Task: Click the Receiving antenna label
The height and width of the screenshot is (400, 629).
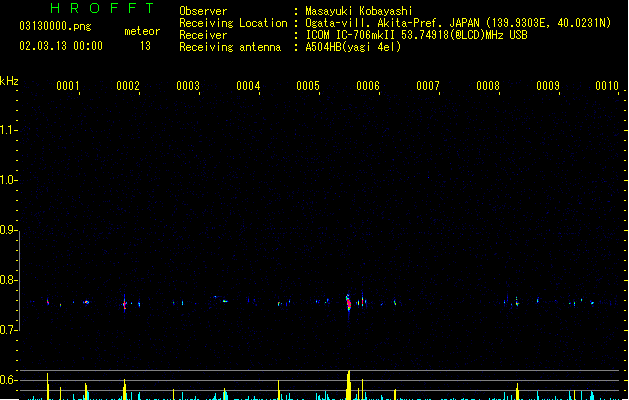Action: tap(230, 47)
